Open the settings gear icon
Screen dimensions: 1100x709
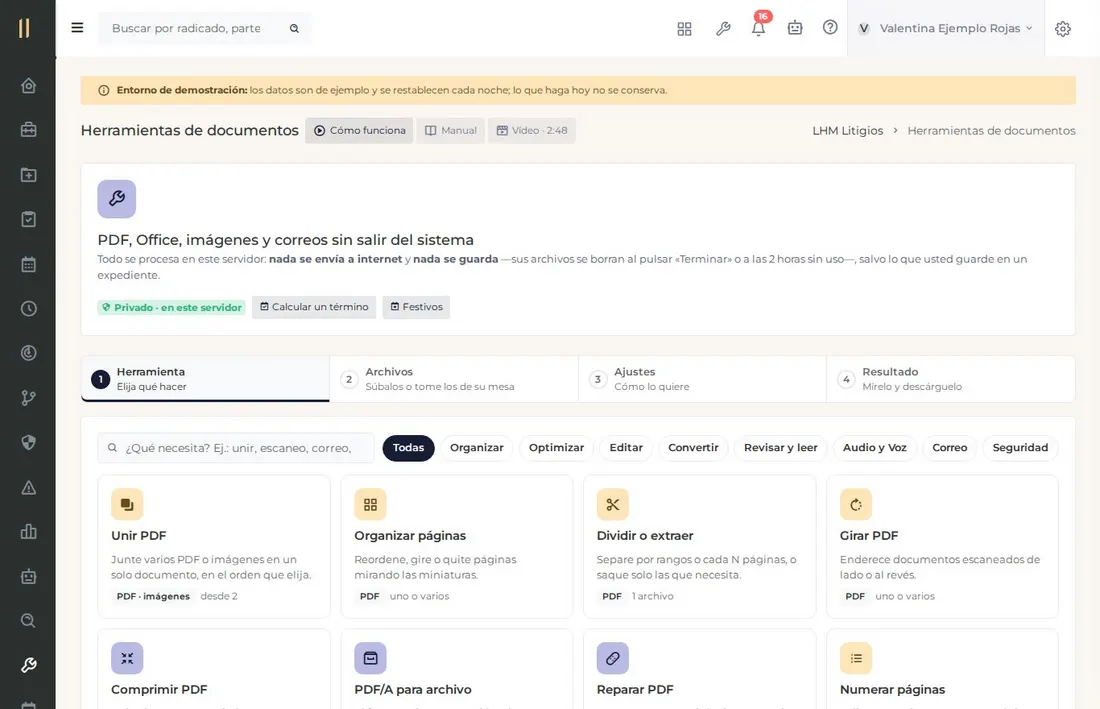click(x=1063, y=29)
